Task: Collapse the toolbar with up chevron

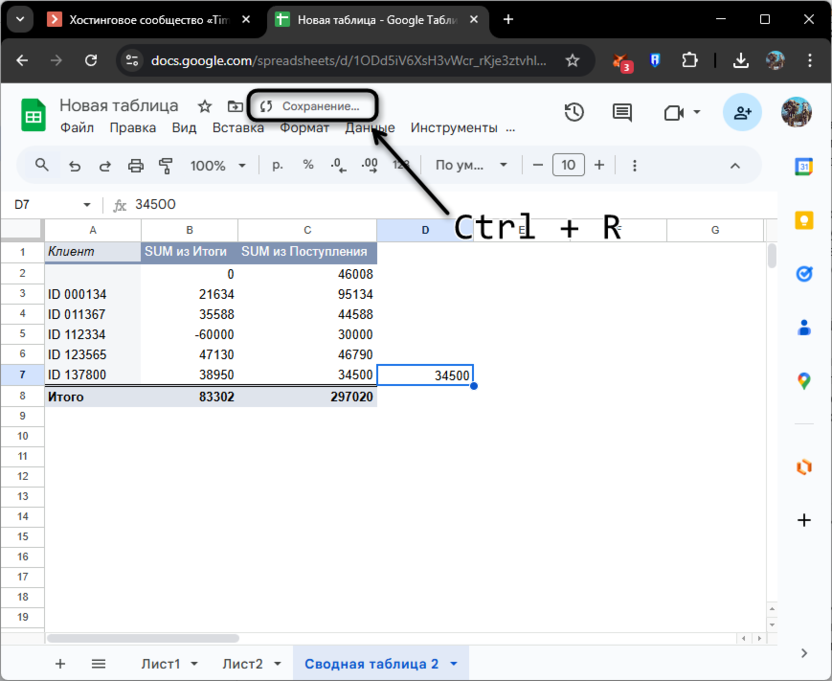Action: point(735,166)
